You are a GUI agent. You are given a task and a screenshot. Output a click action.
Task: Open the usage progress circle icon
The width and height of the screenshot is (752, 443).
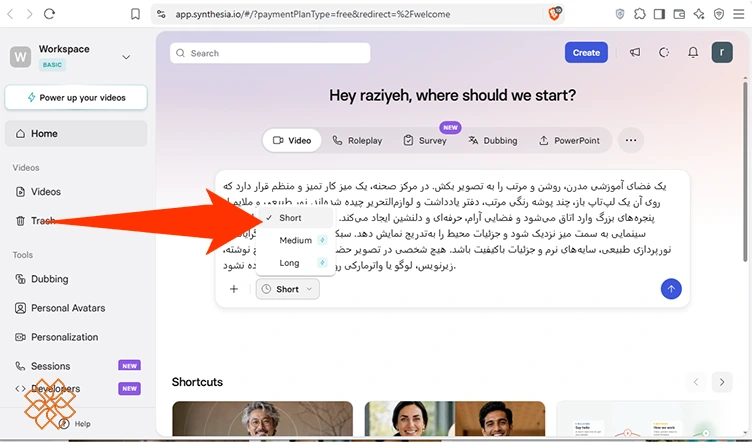664,52
